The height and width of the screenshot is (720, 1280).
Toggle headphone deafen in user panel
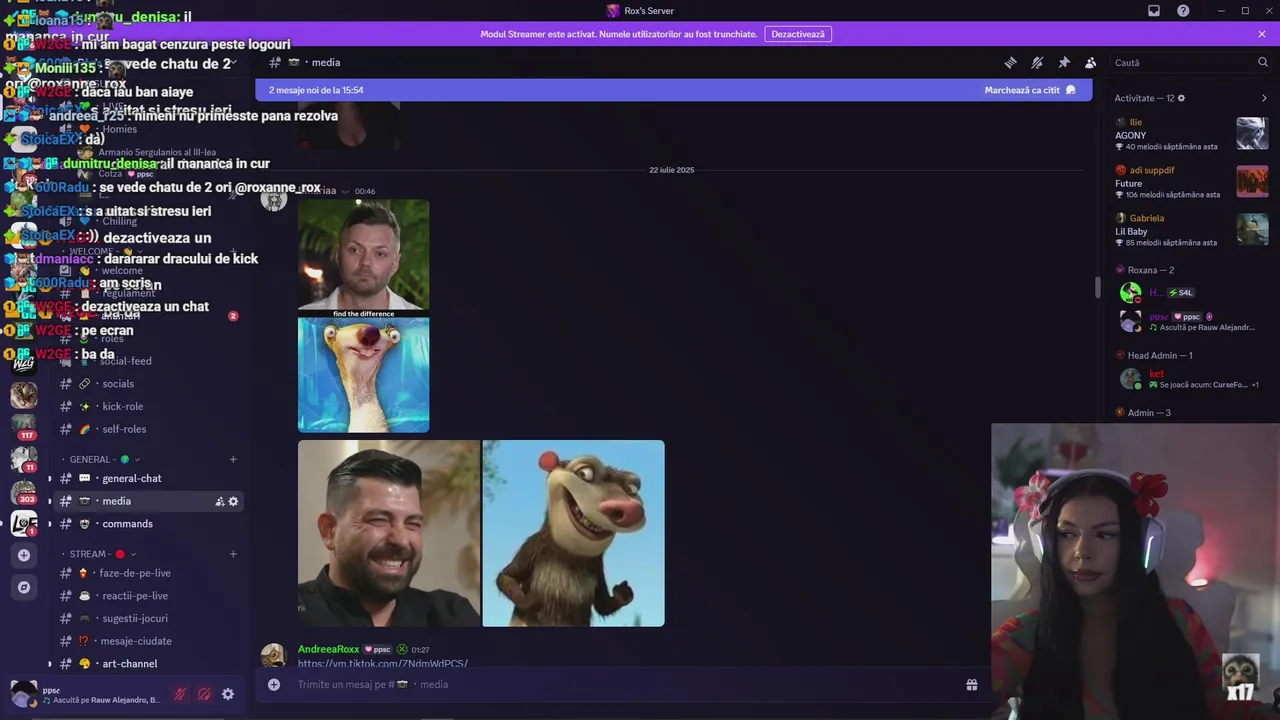204,694
